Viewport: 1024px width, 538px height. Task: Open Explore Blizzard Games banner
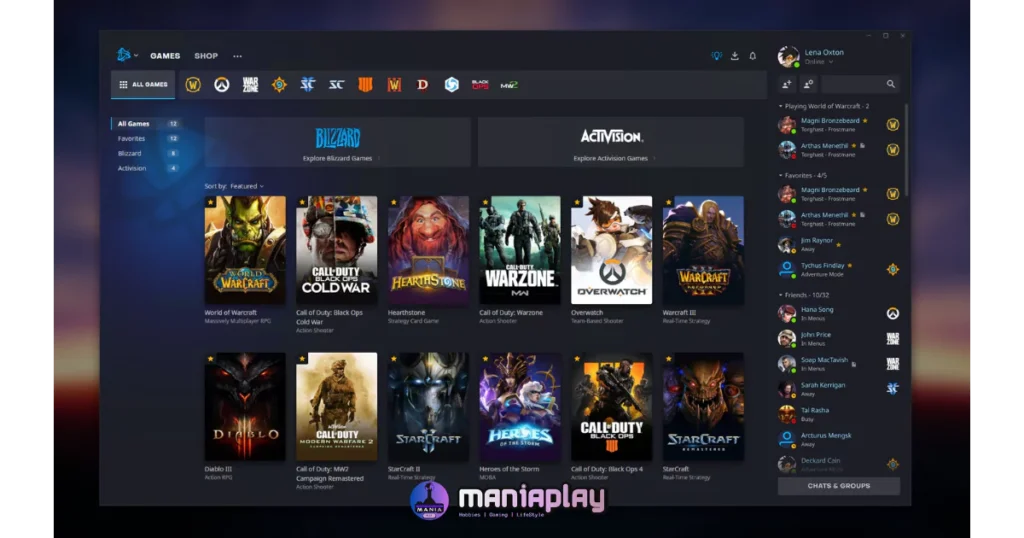[x=337, y=142]
